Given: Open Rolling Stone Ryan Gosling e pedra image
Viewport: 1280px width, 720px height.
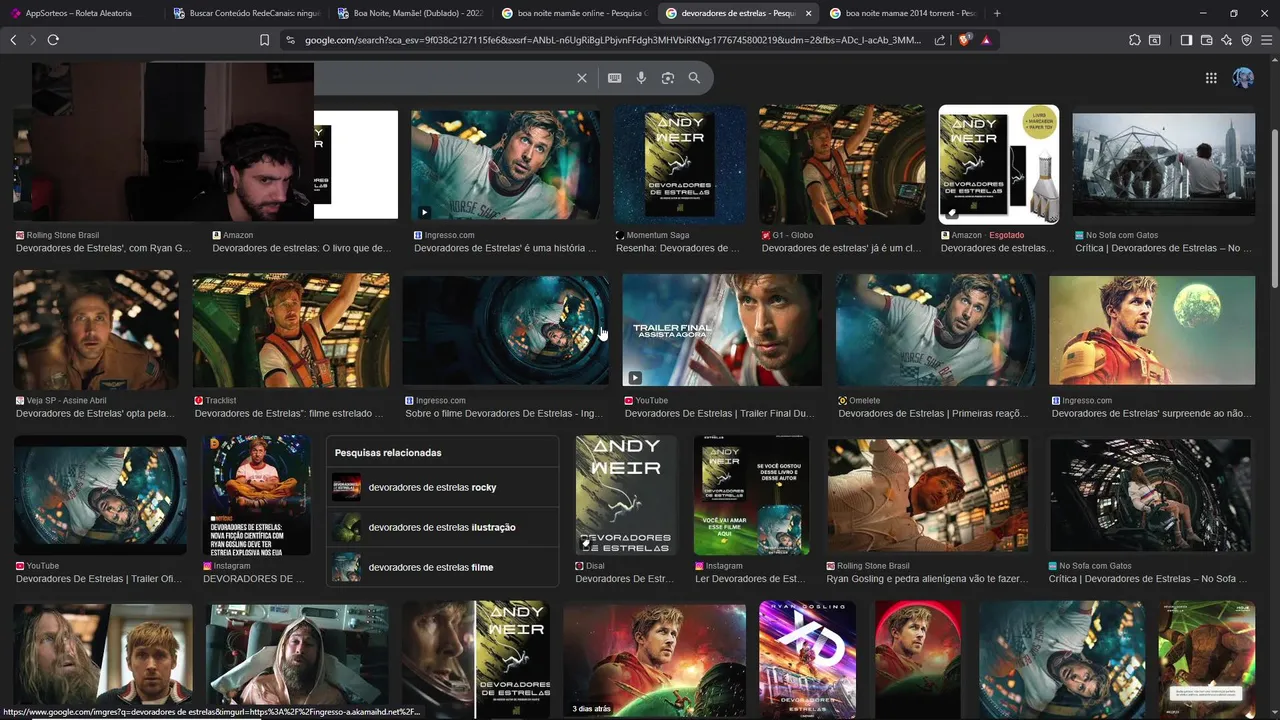Looking at the screenshot, I should pyautogui.click(x=928, y=495).
